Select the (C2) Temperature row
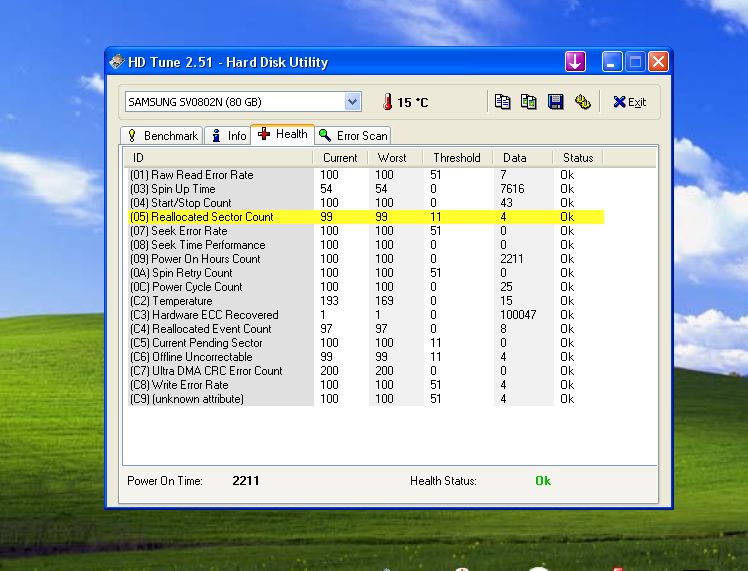 click(x=366, y=301)
